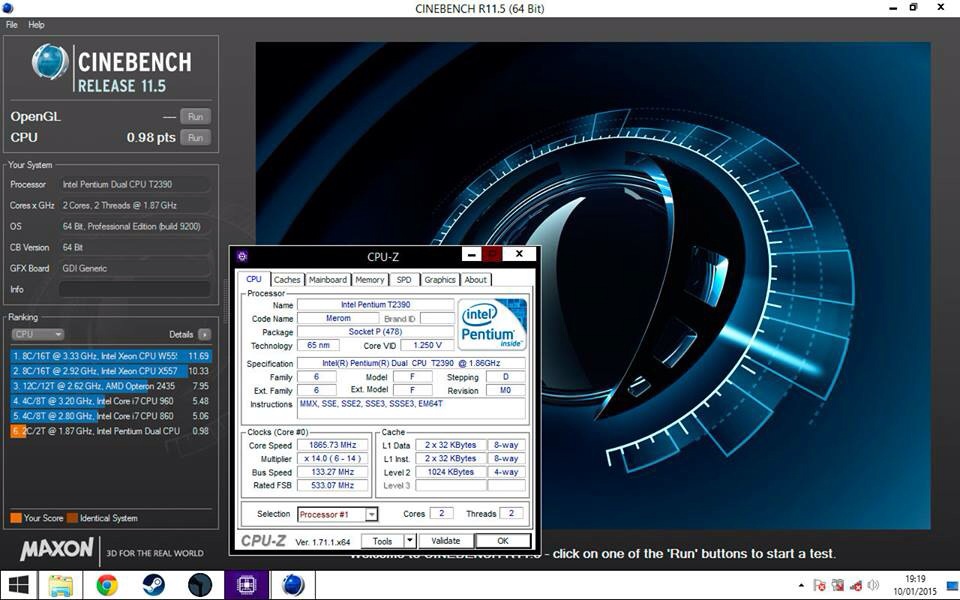Click the volume speaker tray icon

tap(873, 585)
